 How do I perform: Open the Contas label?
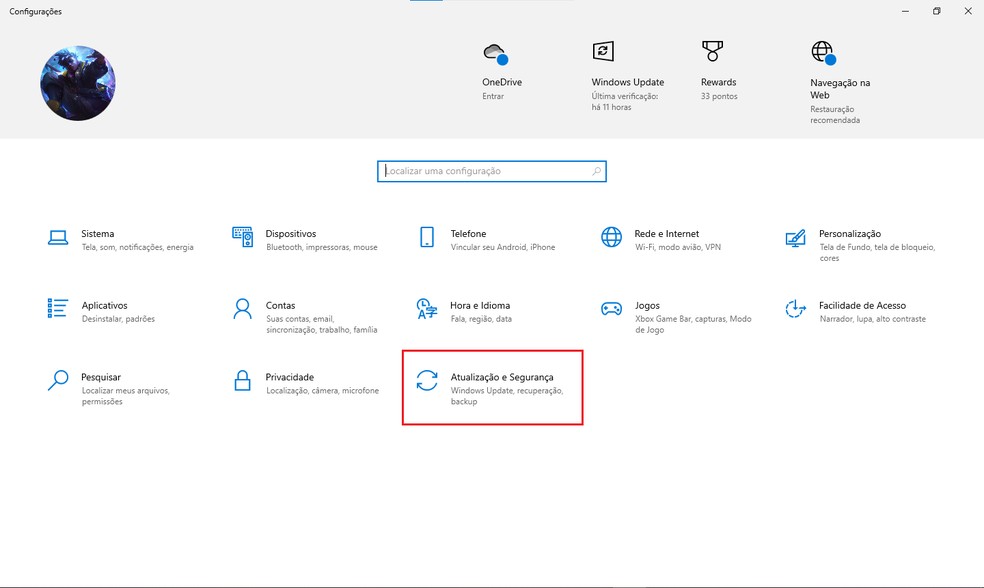[x=280, y=306]
